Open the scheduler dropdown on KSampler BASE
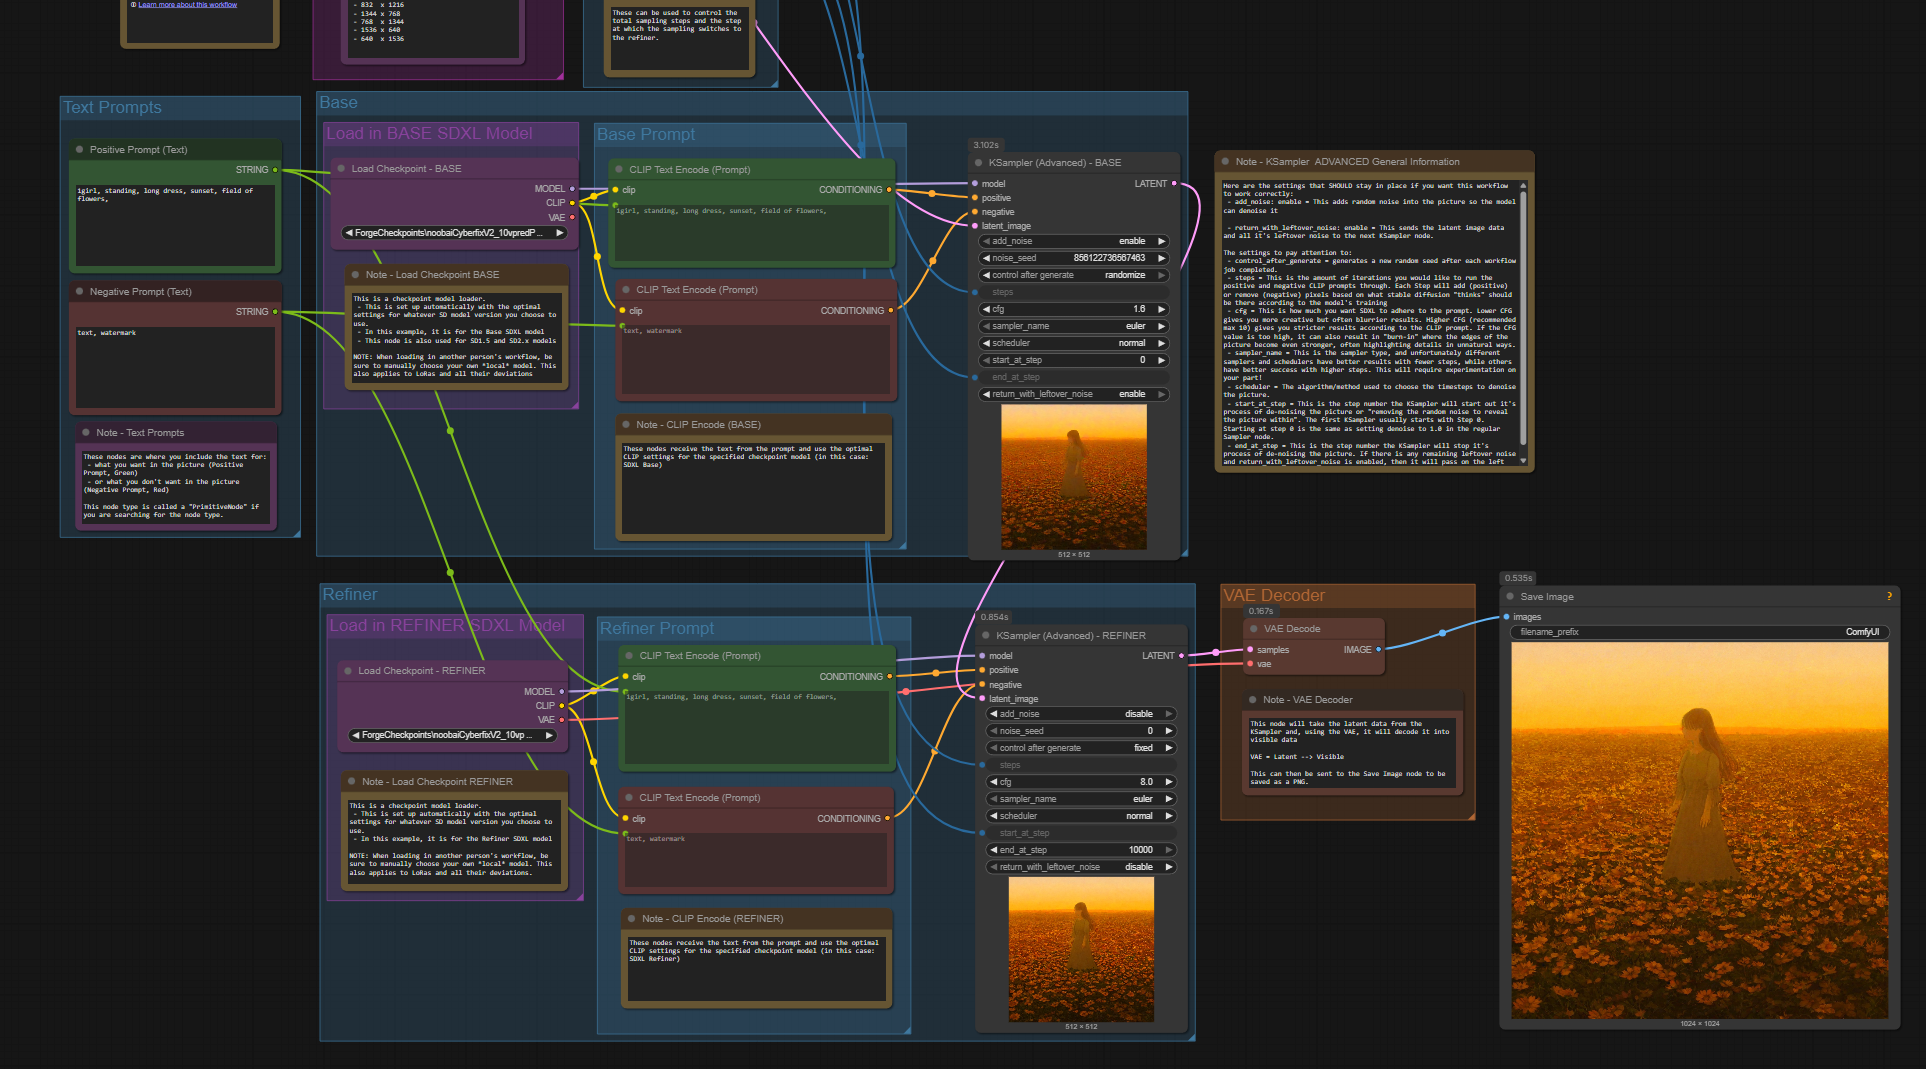1926x1069 pixels. click(1074, 343)
